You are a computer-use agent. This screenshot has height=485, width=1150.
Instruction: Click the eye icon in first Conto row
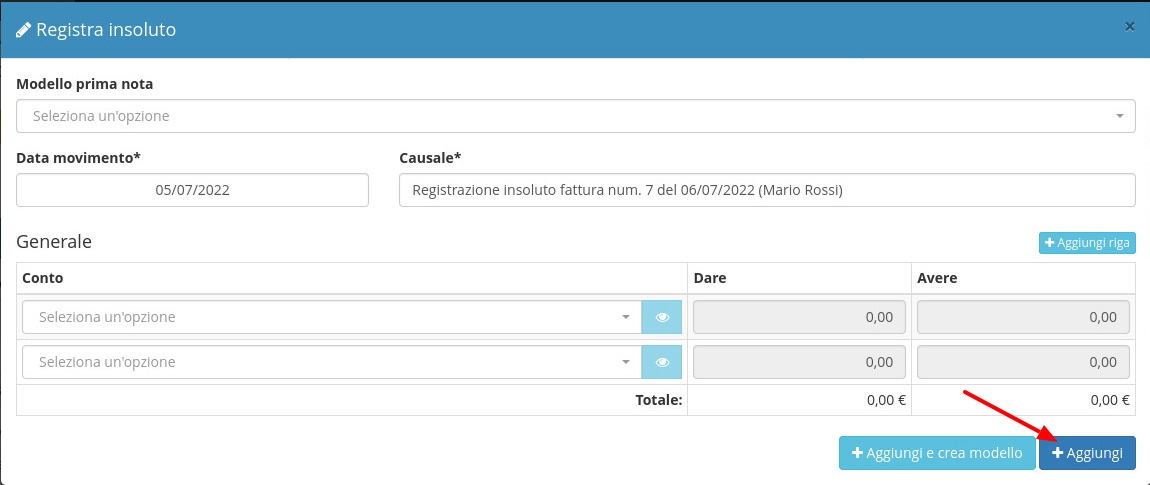point(661,317)
